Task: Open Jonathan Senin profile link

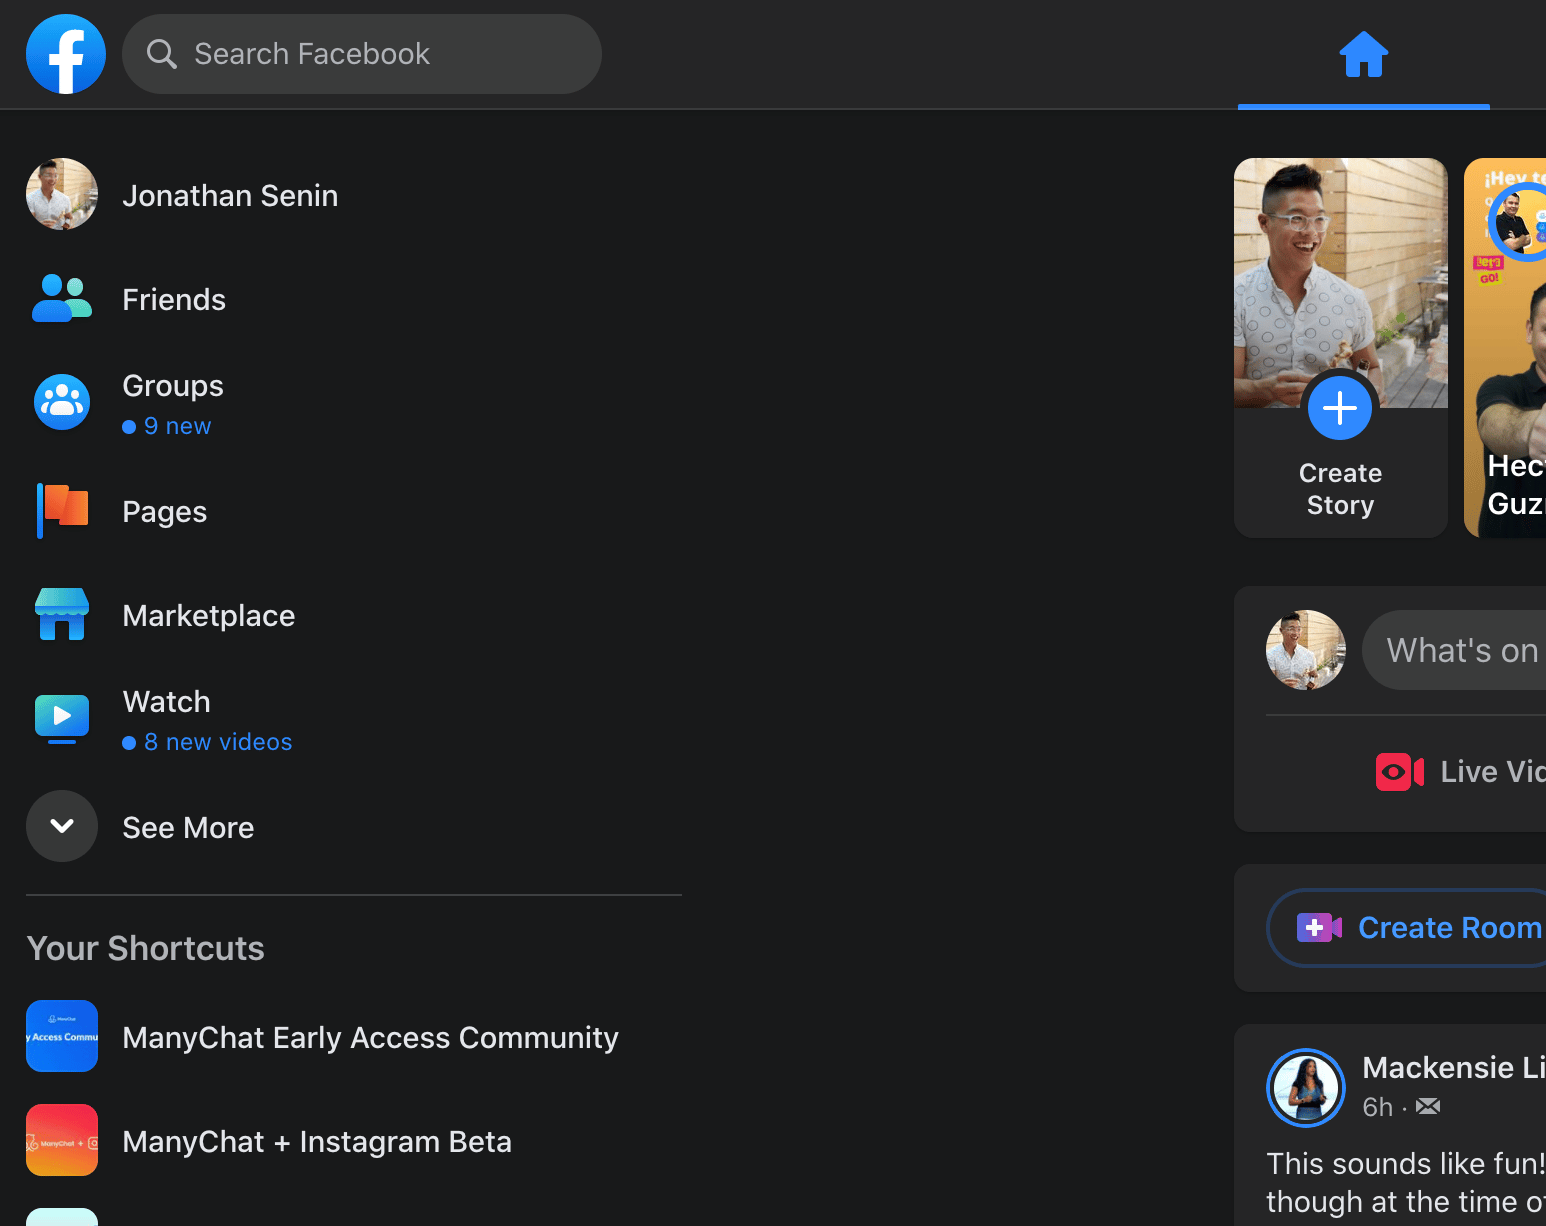Action: click(x=230, y=196)
